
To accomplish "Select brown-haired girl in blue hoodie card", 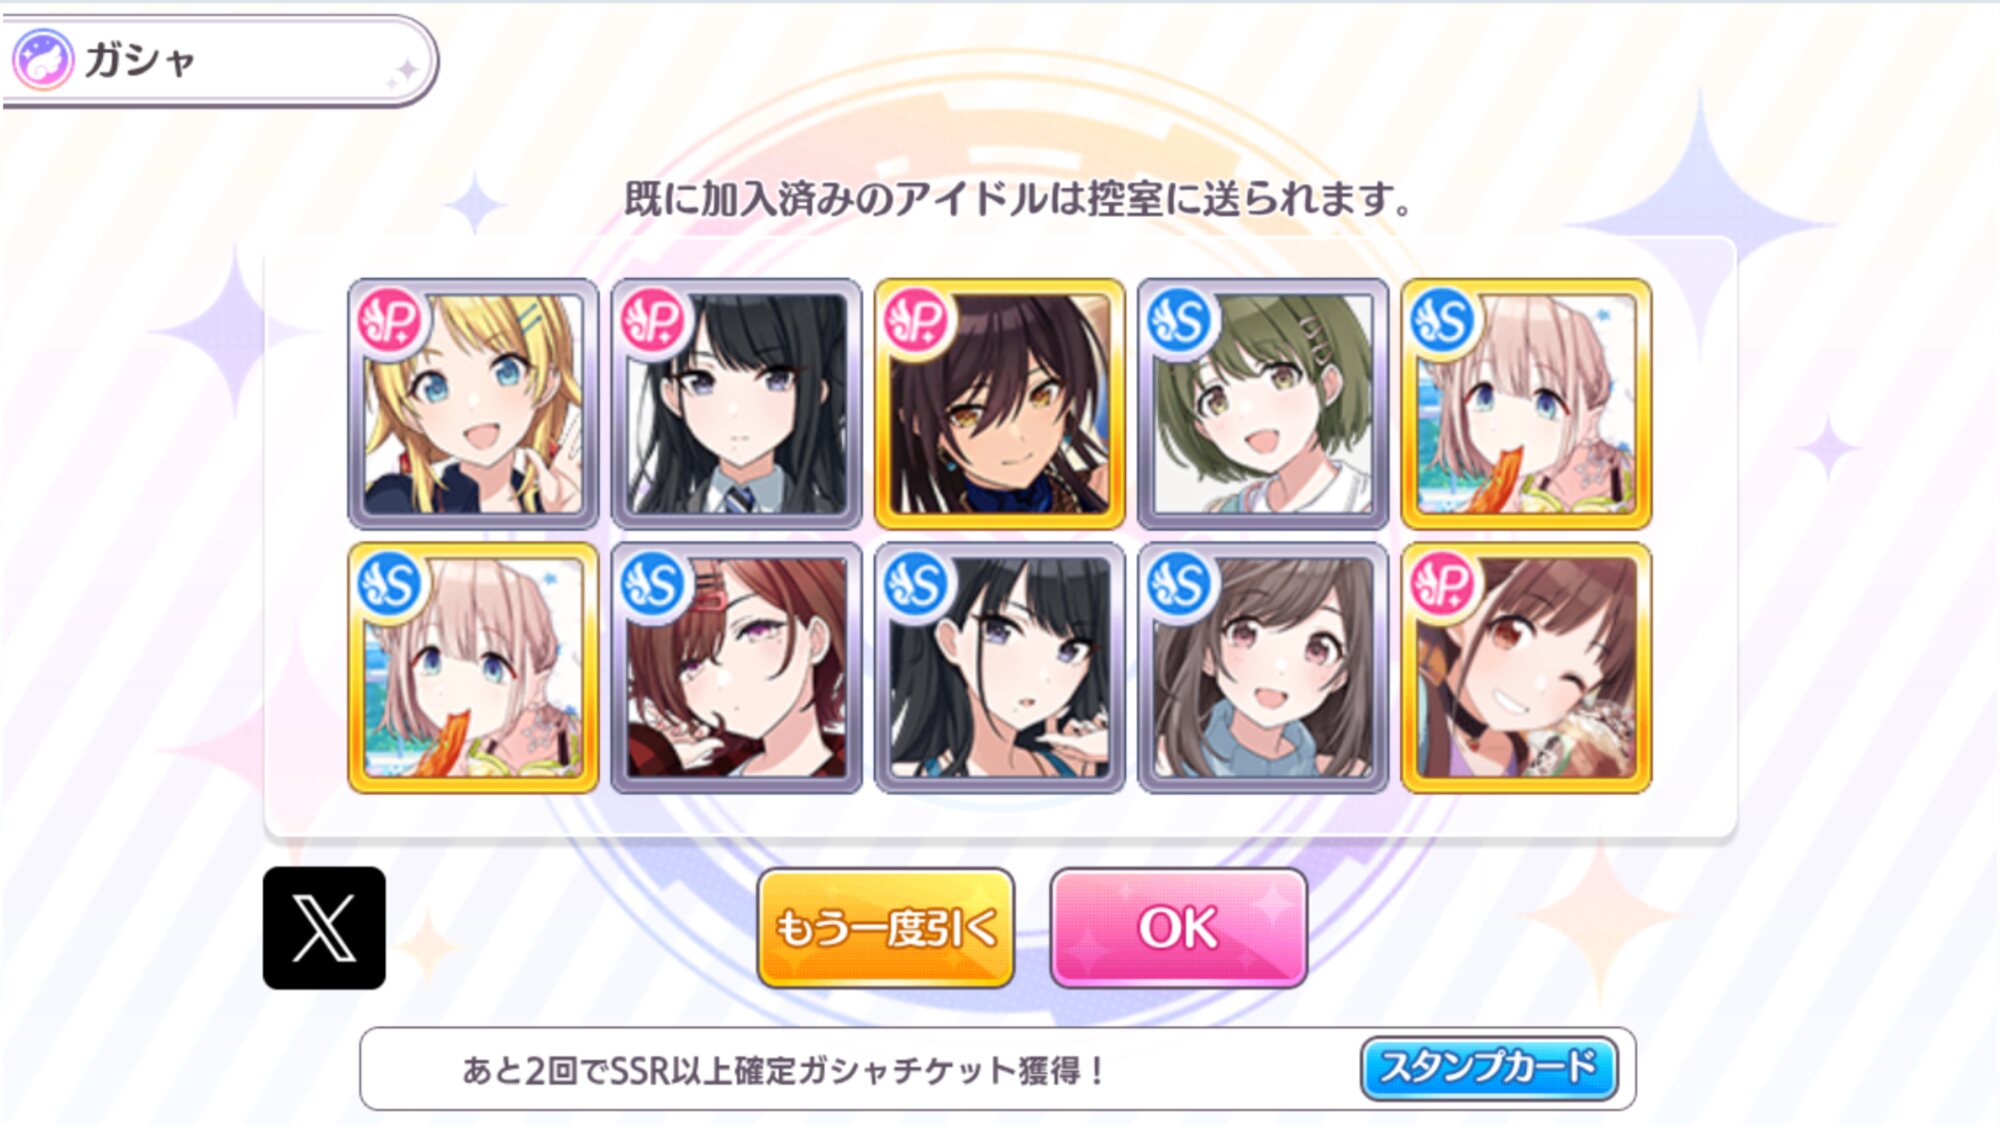I will pos(1263,668).
